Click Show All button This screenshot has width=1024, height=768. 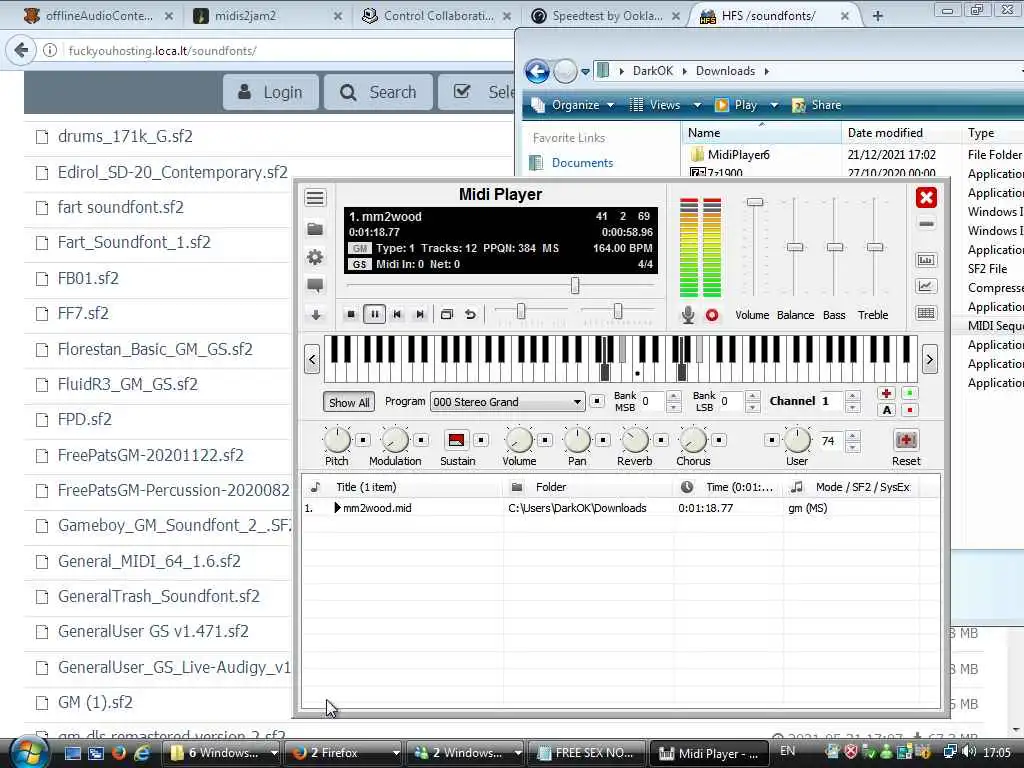click(349, 402)
